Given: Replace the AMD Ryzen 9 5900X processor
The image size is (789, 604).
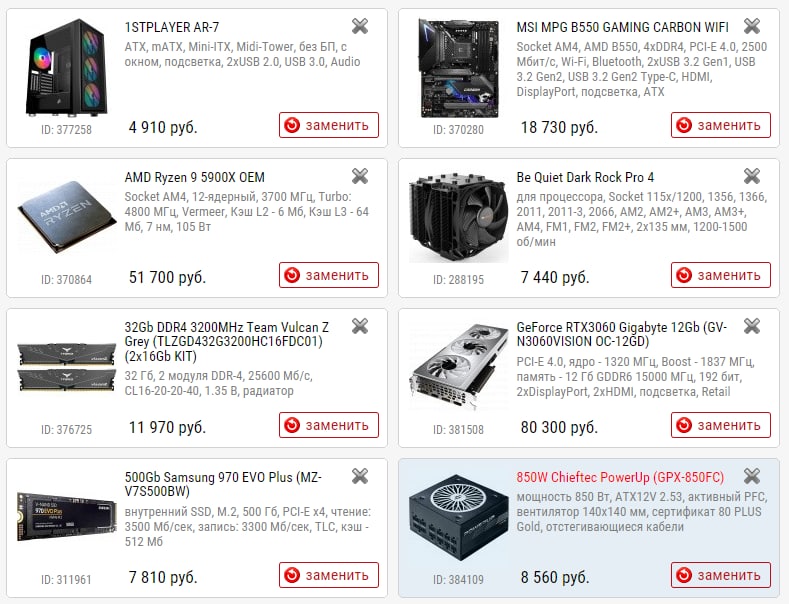Looking at the screenshot, I should [329, 275].
